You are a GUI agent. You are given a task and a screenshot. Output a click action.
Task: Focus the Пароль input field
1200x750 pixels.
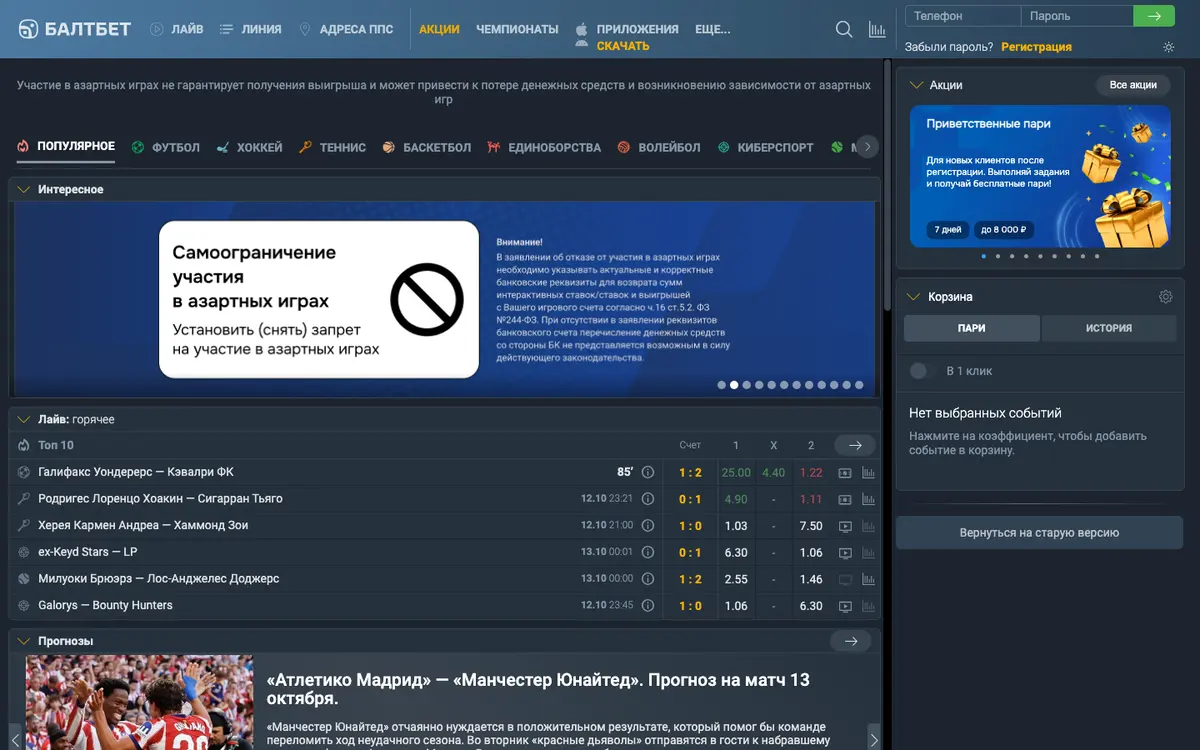tap(1078, 16)
